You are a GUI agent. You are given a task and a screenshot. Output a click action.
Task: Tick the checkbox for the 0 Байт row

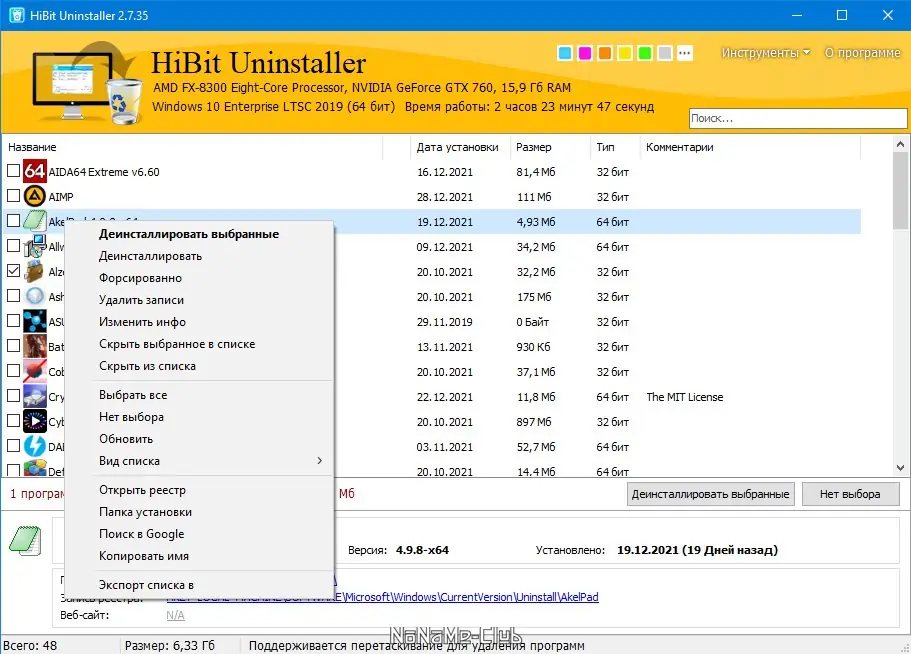13,321
